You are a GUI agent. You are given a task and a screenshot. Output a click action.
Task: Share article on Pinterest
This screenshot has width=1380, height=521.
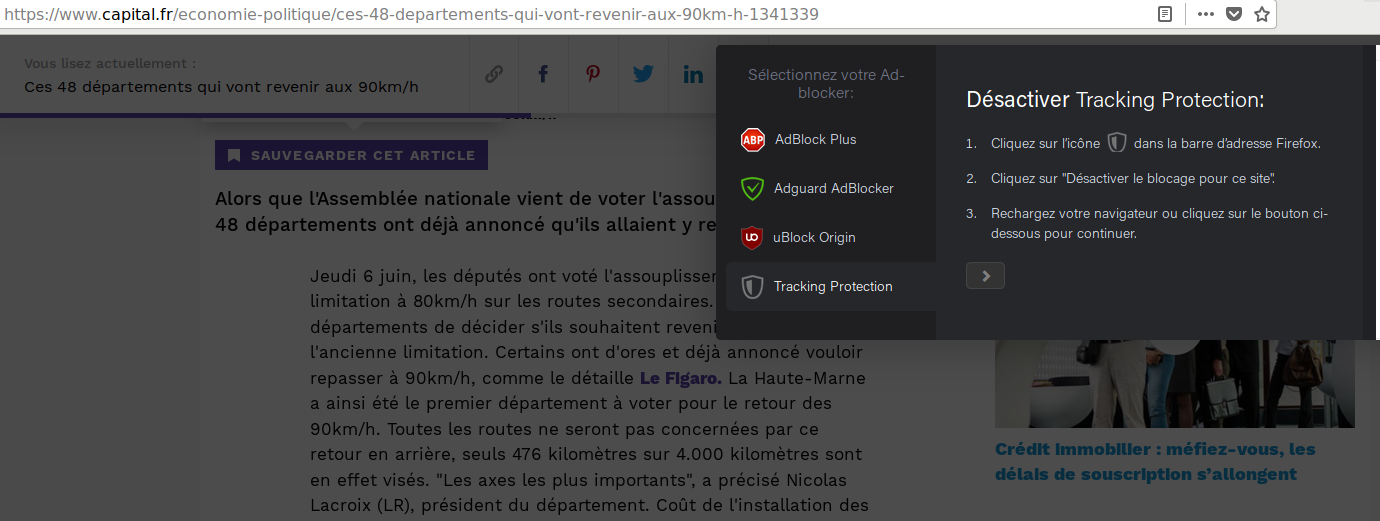point(593,74)
